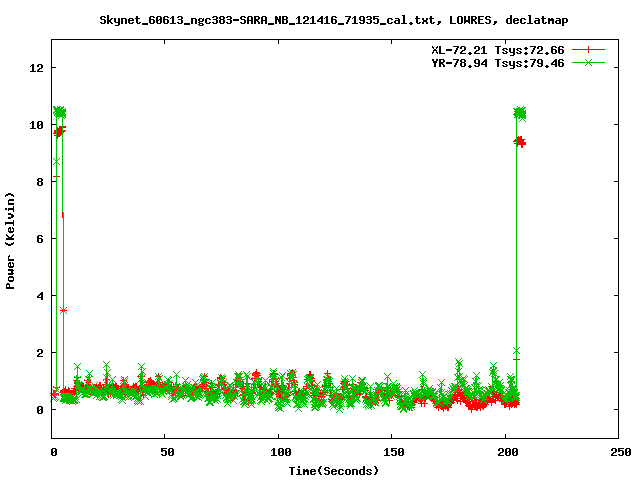Screen dimensions: 640x480
Task: Click the x-axis tick label 250
Action: coord(621,452)
